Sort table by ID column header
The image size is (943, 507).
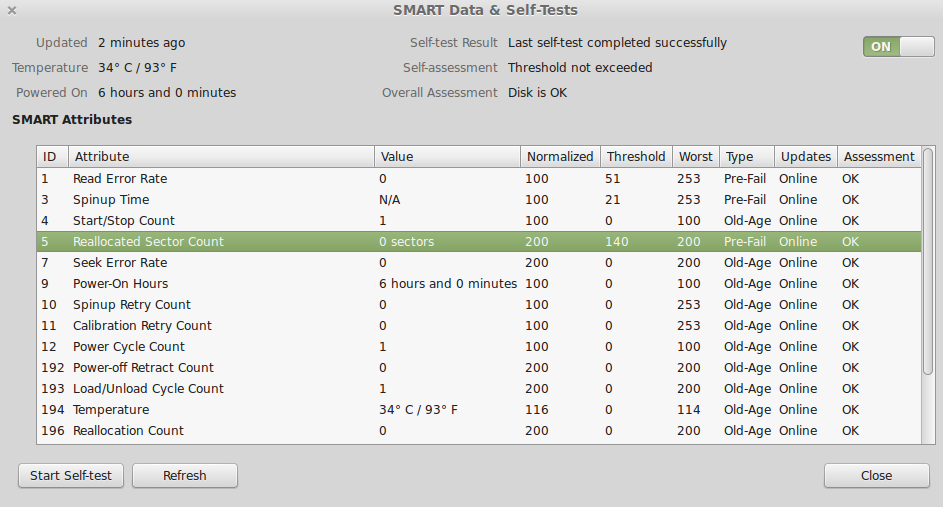[x=52, y=156]
